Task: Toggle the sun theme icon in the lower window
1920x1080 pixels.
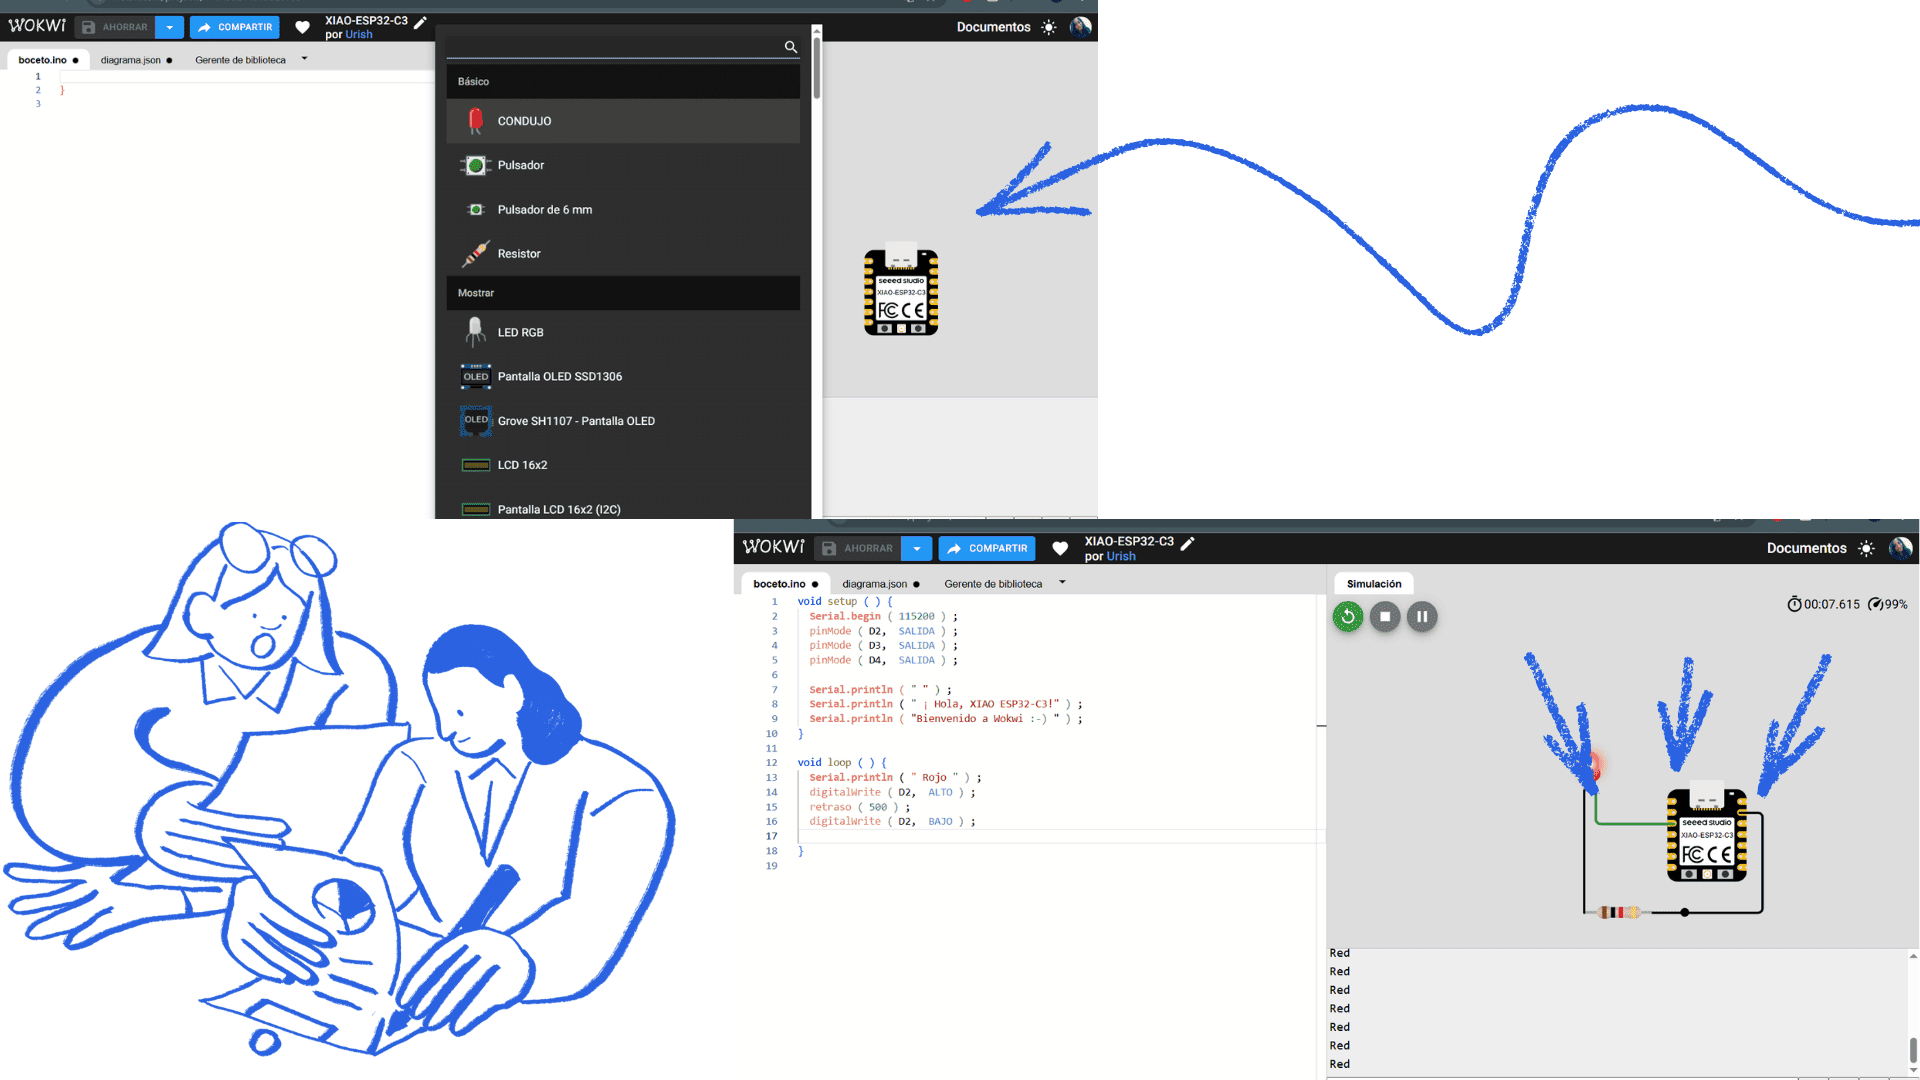Action: 1865,549
